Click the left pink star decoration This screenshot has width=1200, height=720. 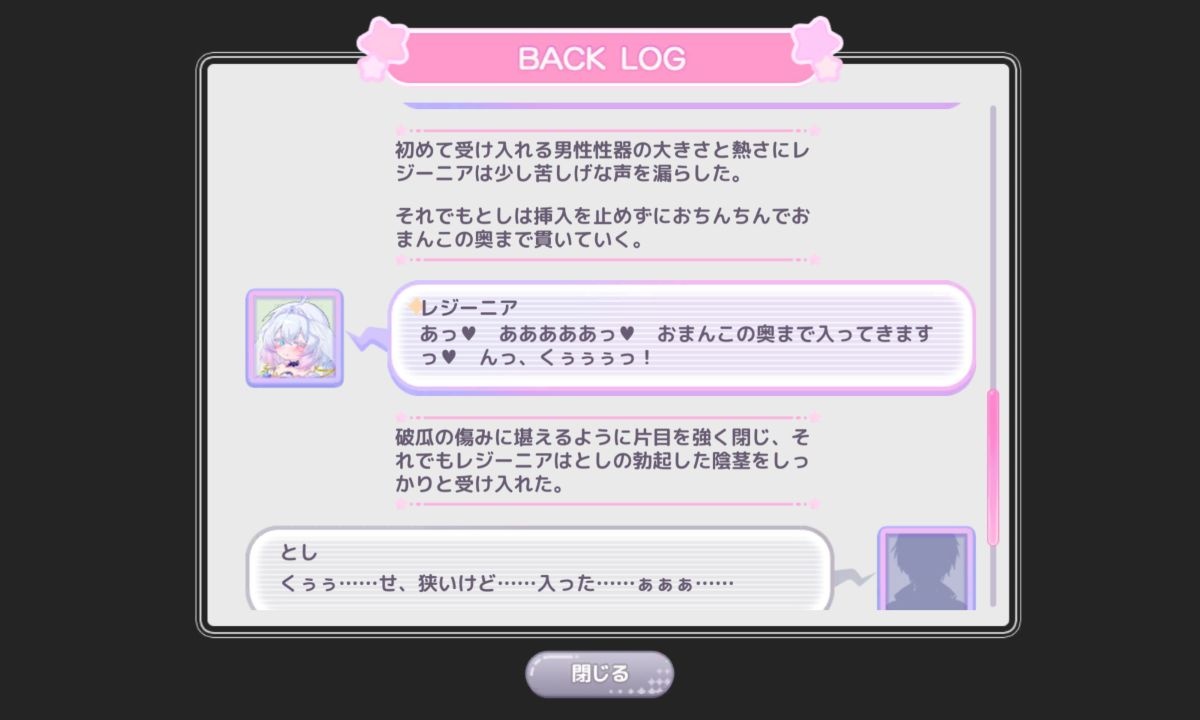[380, 48]
